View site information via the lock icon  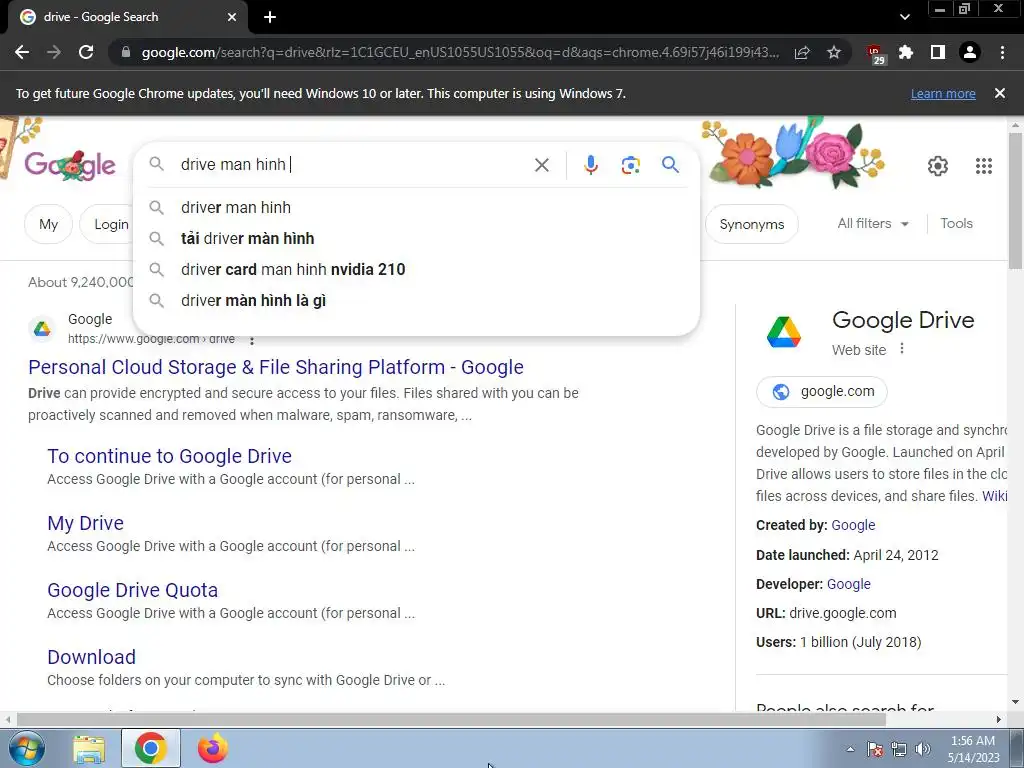point(126,52)
